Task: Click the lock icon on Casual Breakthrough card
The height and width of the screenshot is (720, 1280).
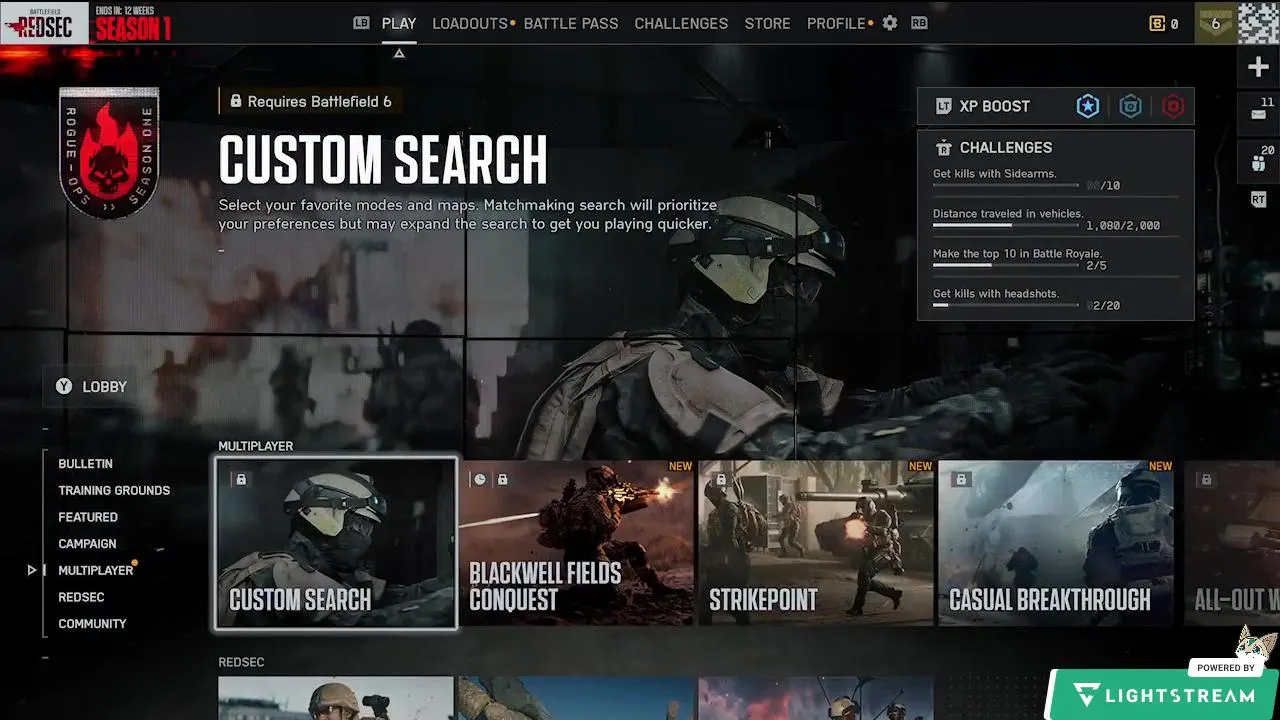Action: click(961, 479)
